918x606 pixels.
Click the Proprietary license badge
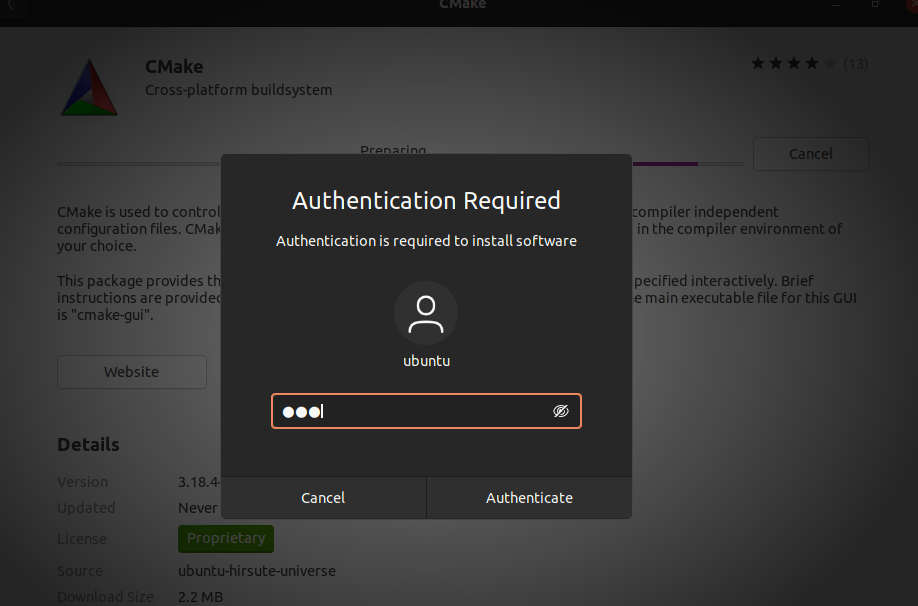[x=226, y=538]
